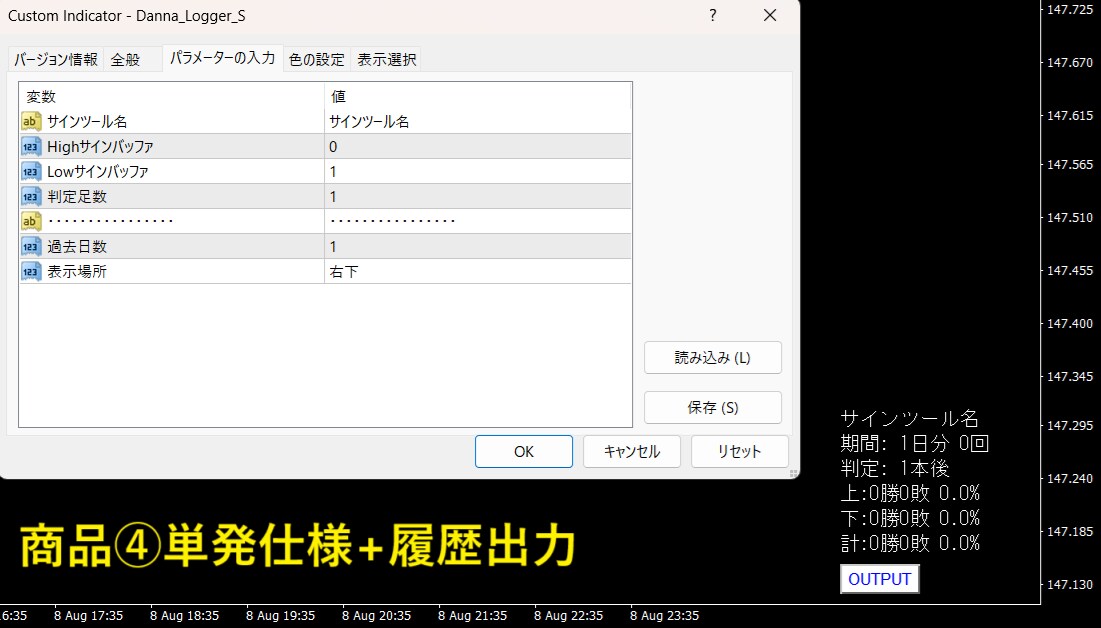Viewport: 1101px width, 628px height.
Task: Open the 色の設定 tab
Action: [317, 60]
